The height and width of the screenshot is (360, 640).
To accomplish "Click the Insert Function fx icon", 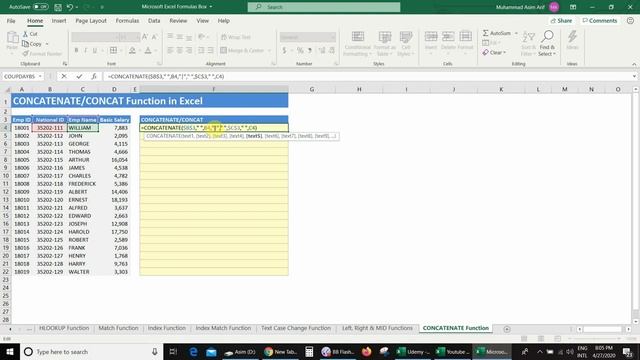I will [94, 76].
